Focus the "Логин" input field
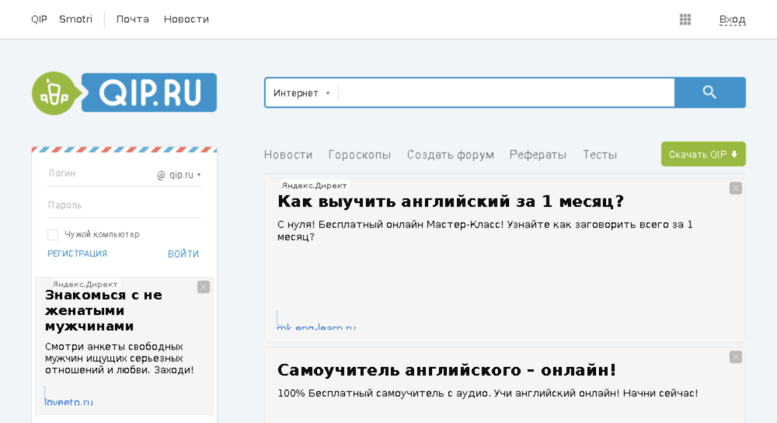 pyautogui.click(x=99, y=174)
